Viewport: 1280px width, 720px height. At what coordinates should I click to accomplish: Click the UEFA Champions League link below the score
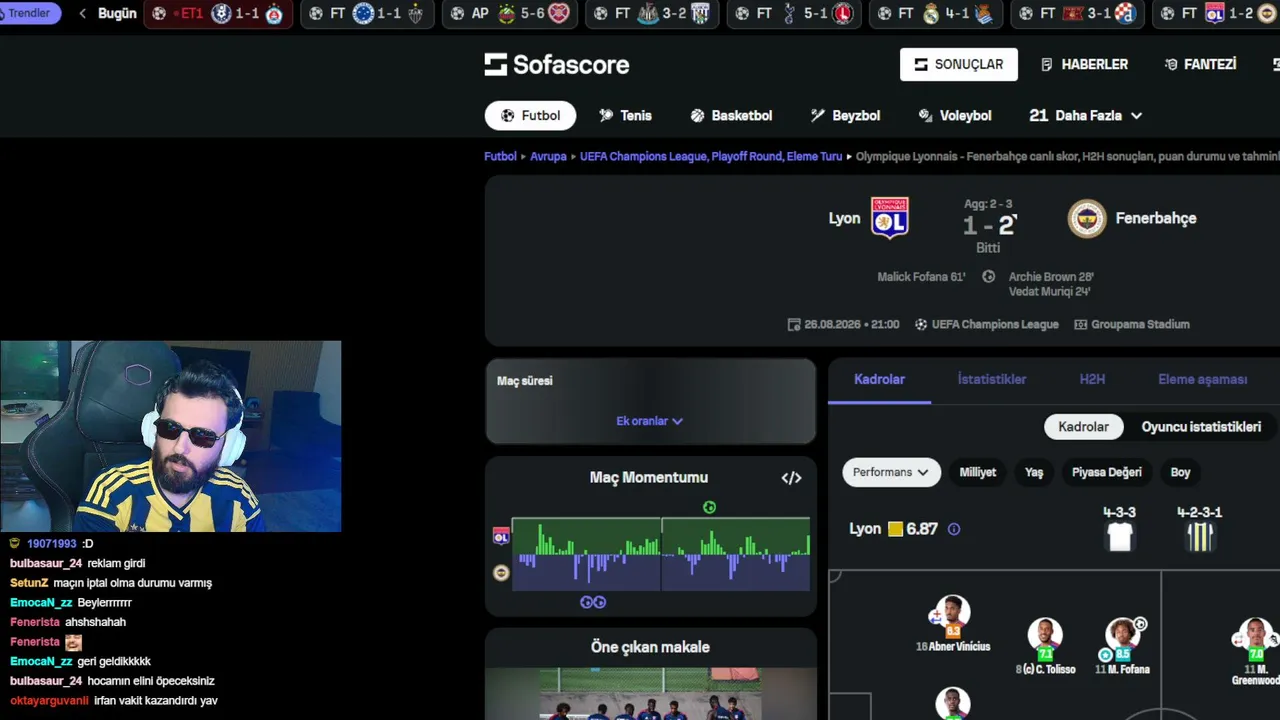point(995,325)
